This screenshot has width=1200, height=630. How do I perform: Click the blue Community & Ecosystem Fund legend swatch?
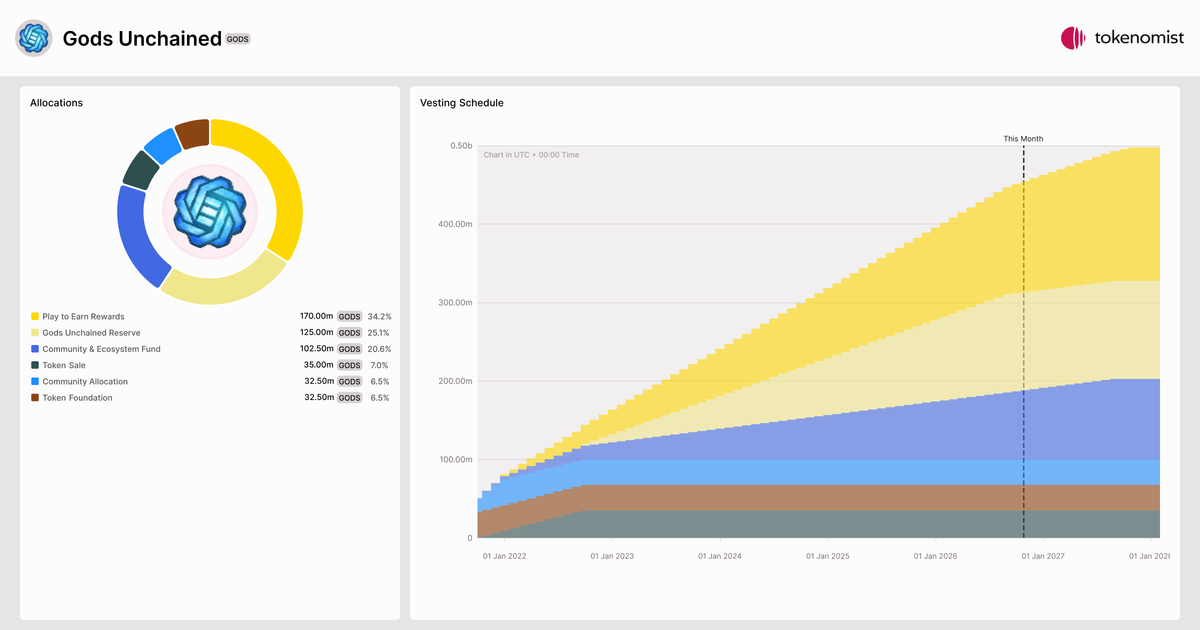35,349
